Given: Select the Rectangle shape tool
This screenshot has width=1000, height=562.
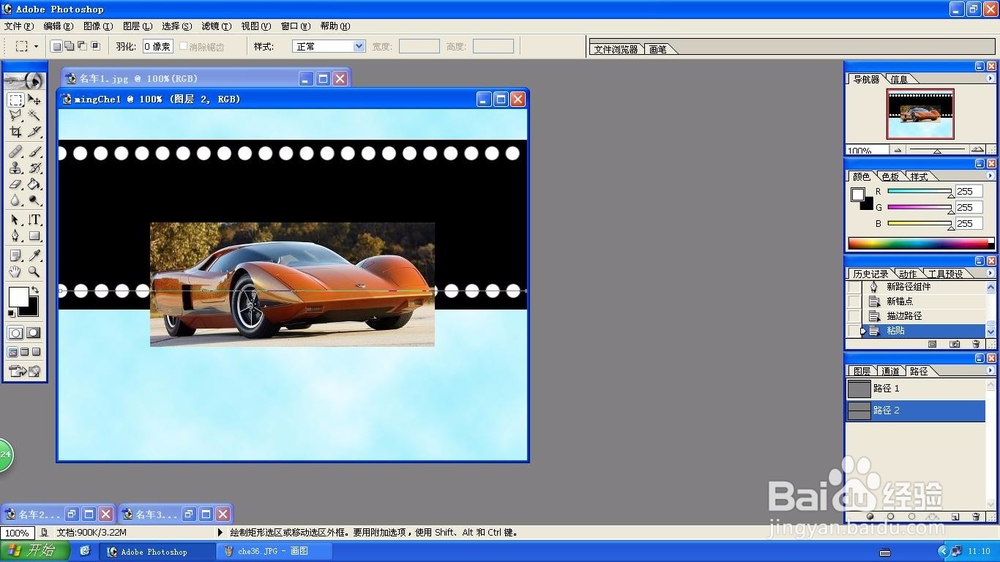Looking at the screenshot, I should 34,236.
